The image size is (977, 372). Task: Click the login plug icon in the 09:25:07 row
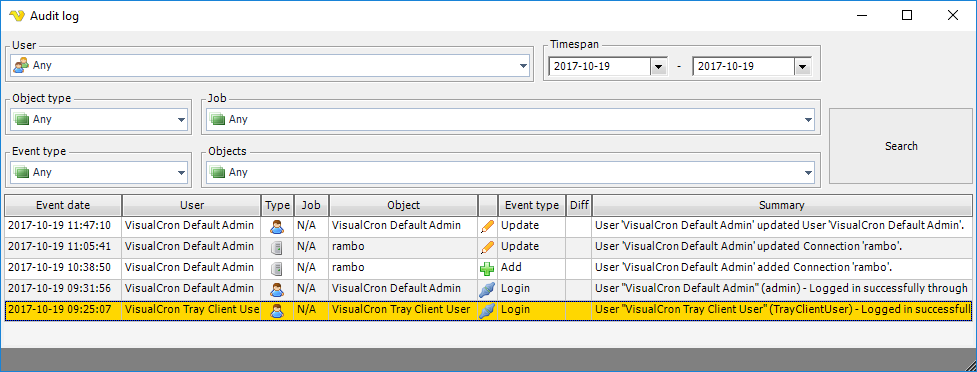(487, 310)
